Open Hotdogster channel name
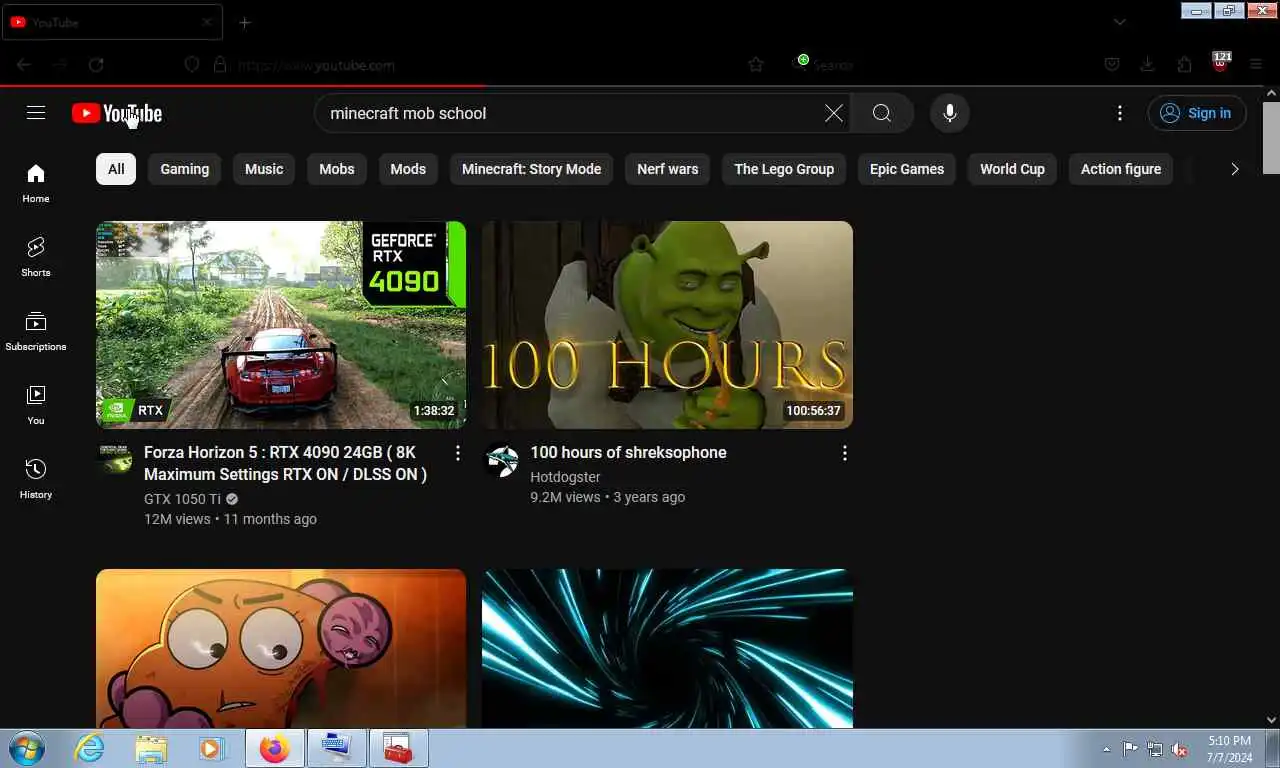Screen dimensions: 1280x768 pyautogui.click(x=565, y=477)
